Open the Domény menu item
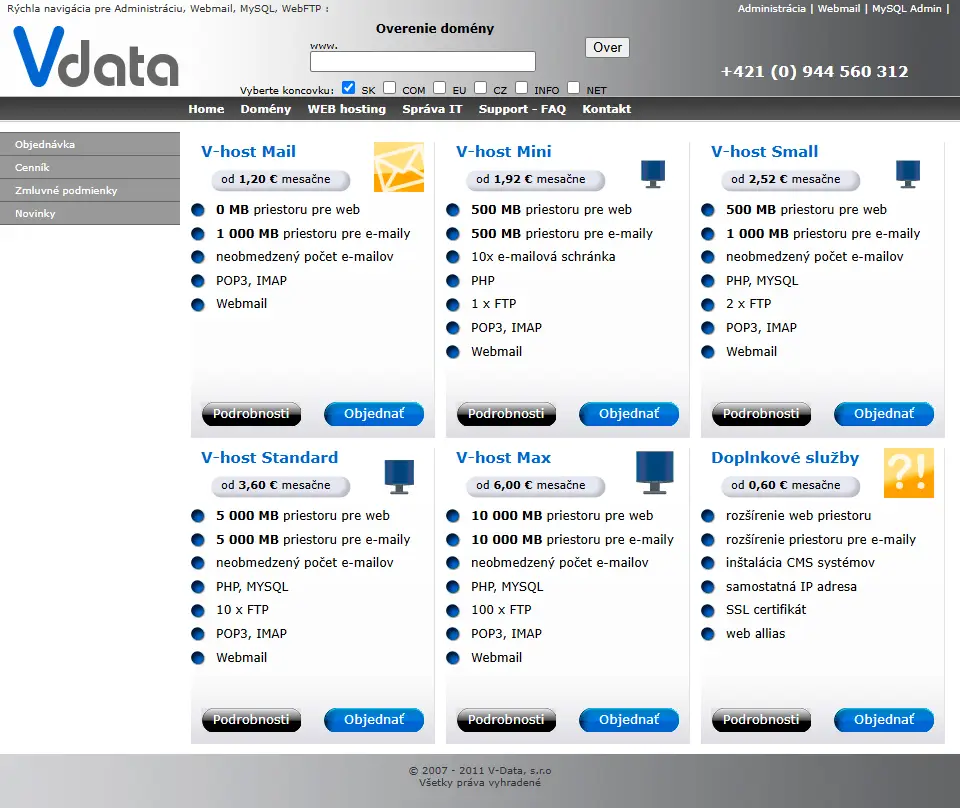The height and width of the screenshot is (808, 960). pos(266,109)
